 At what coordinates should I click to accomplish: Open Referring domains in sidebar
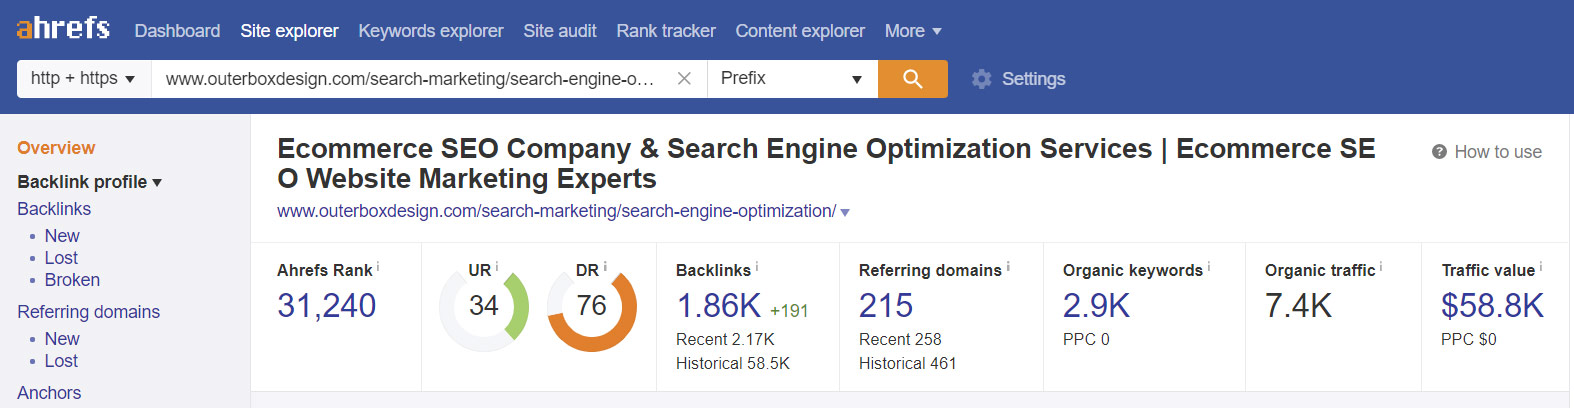point(88,312)
